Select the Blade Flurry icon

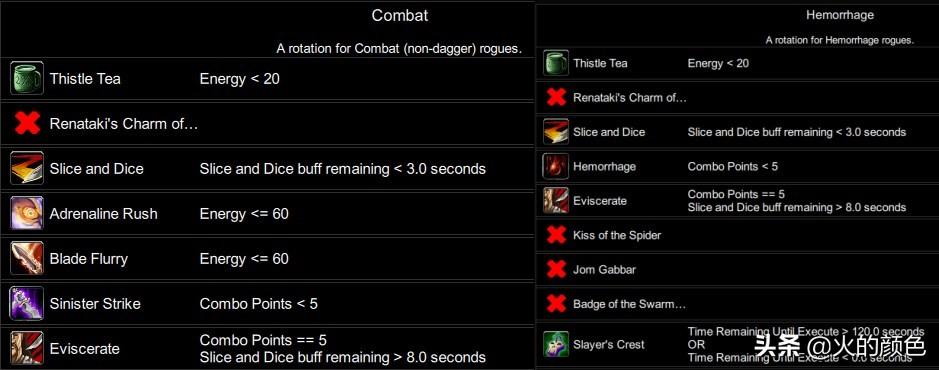point(27,259)
